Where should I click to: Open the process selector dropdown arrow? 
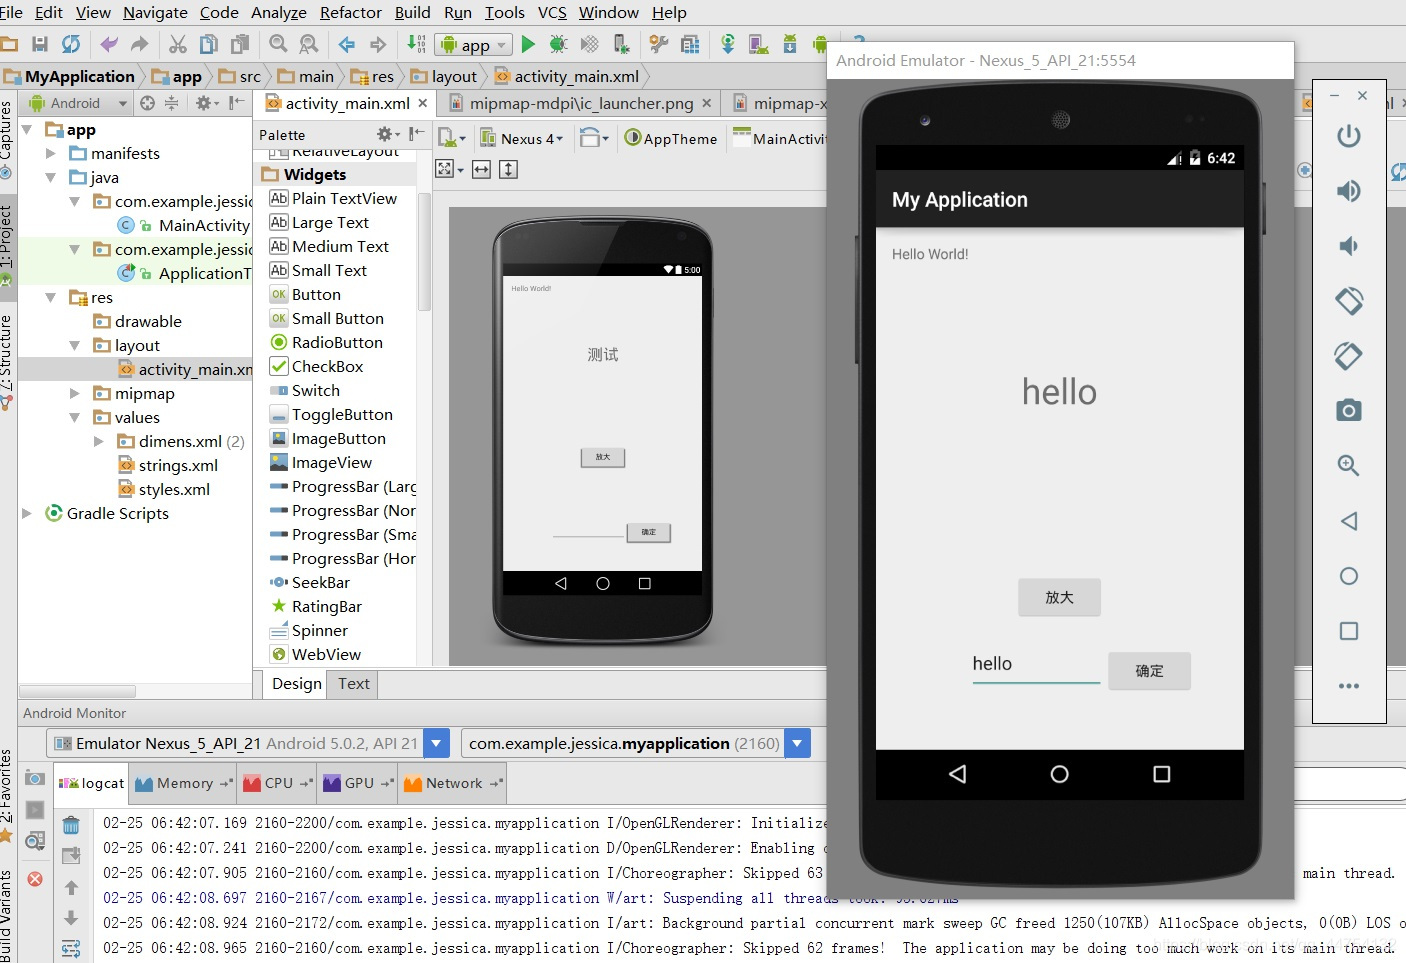[797, 743]
